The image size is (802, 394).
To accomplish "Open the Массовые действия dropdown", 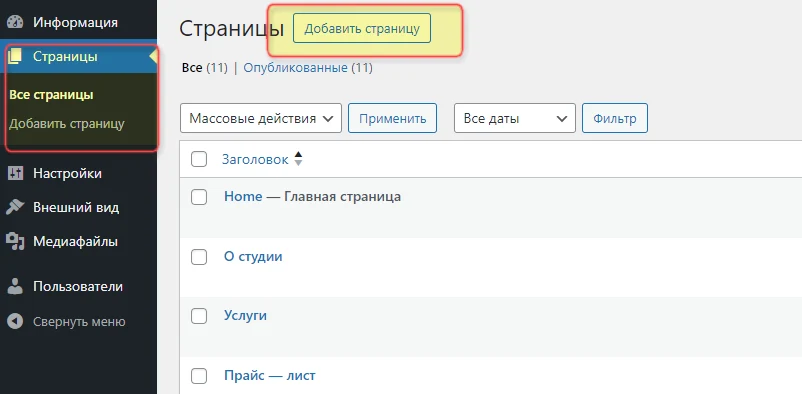I will point(261,118).
